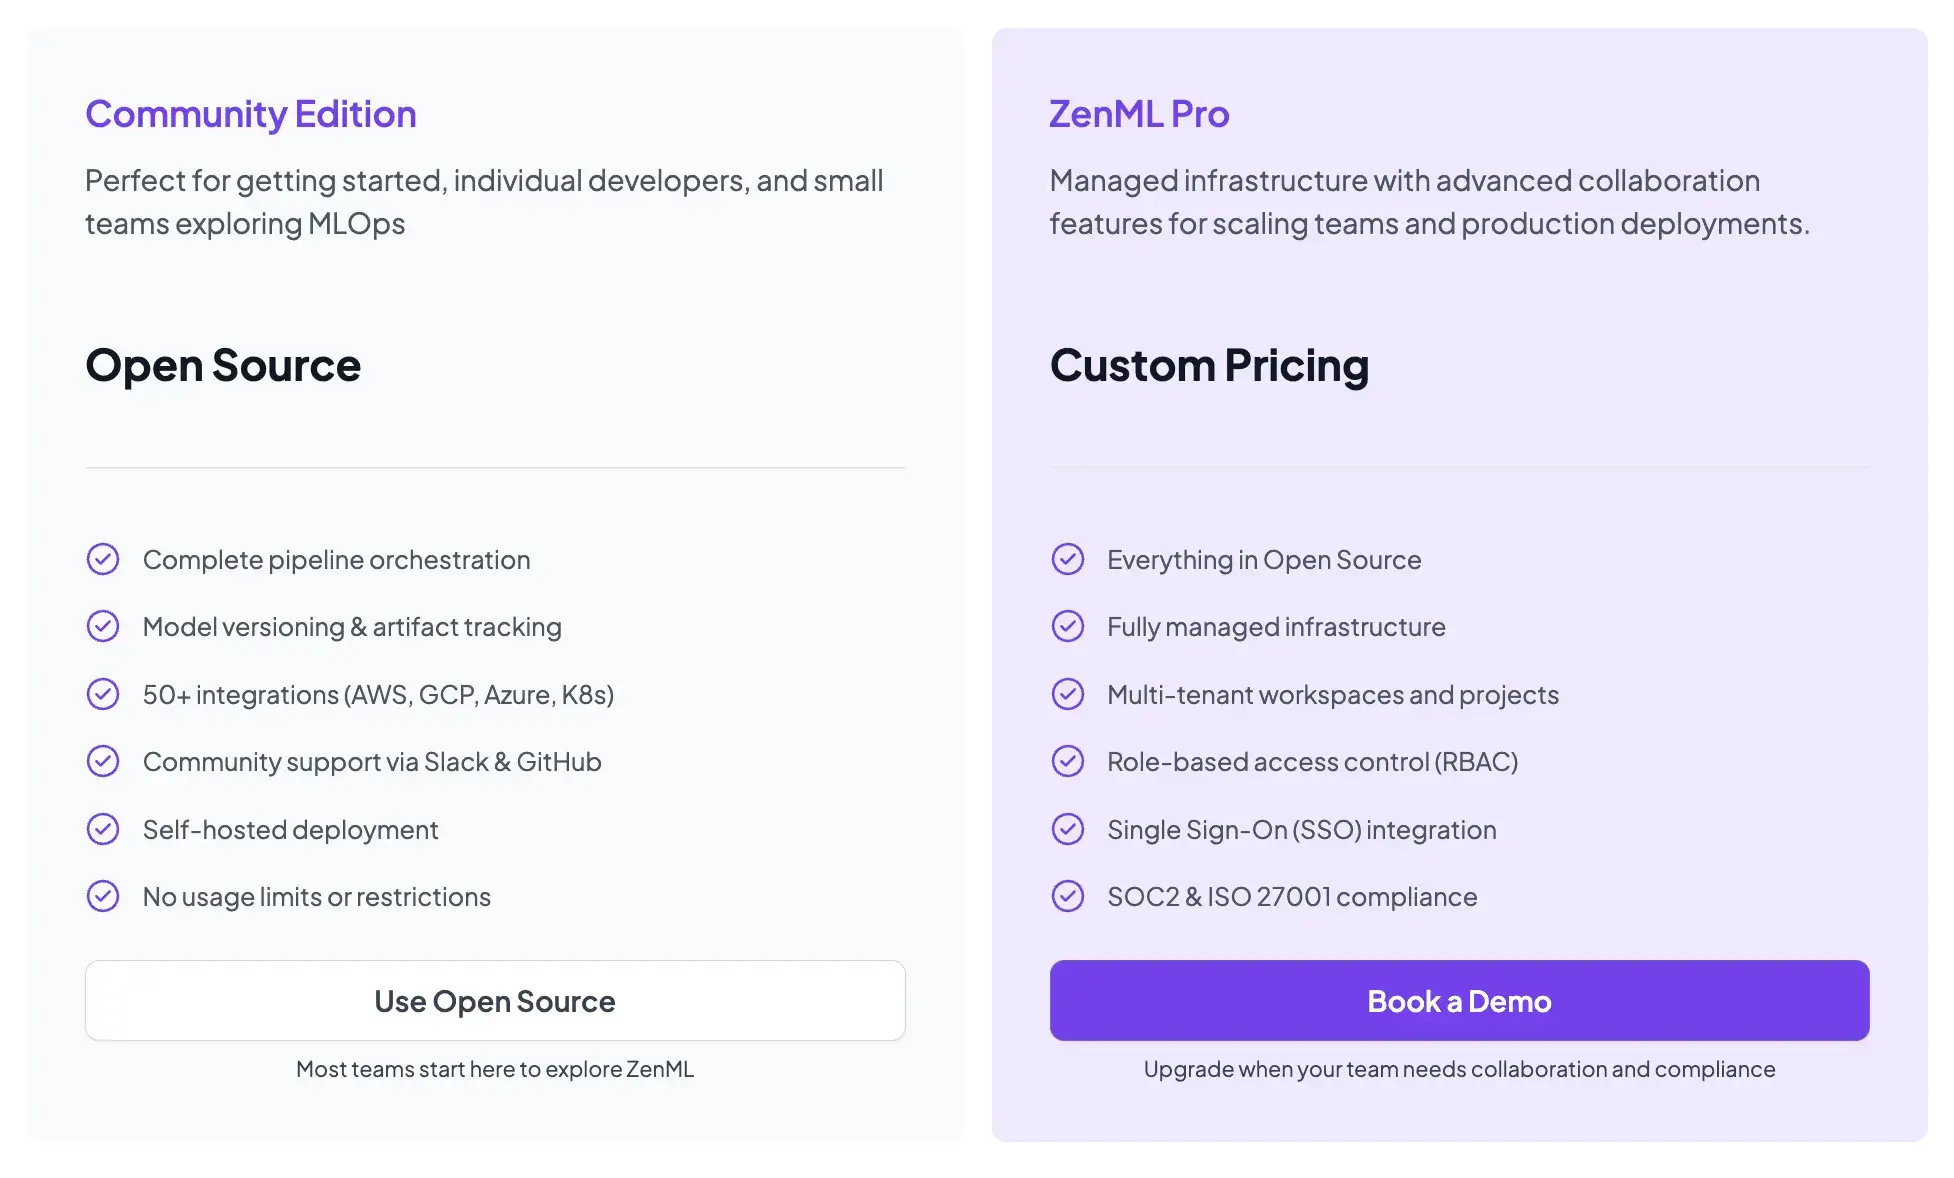Click checkmark beside Multi-tenant workspaces
The height and width of the screenshot is (1178, 1954).
(x=1068, y=694)
